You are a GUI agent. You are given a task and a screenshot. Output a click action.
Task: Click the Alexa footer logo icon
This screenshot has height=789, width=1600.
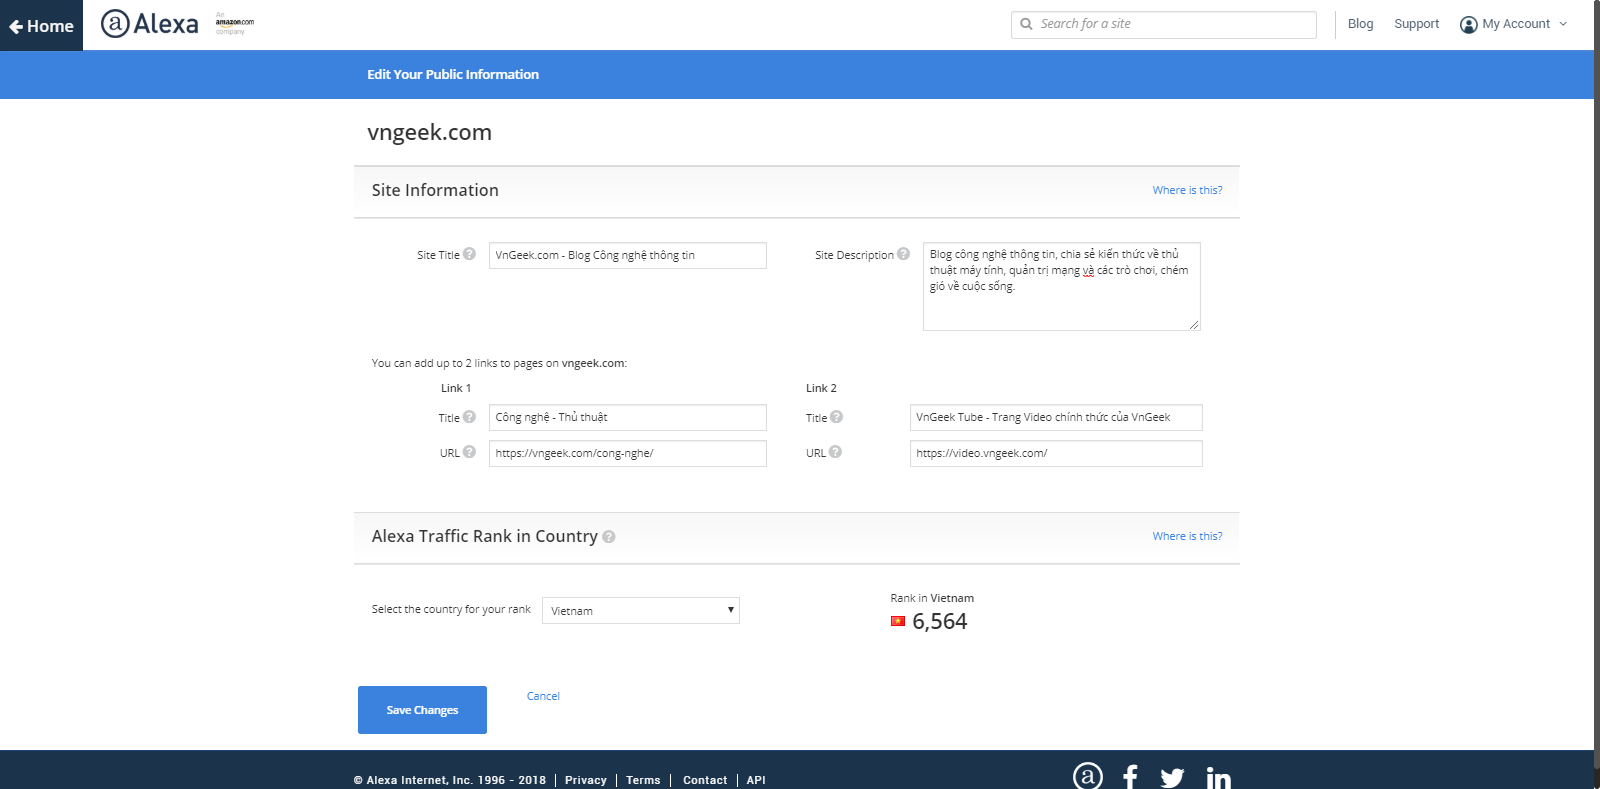pyautogui.click(x=1088, y=776)
